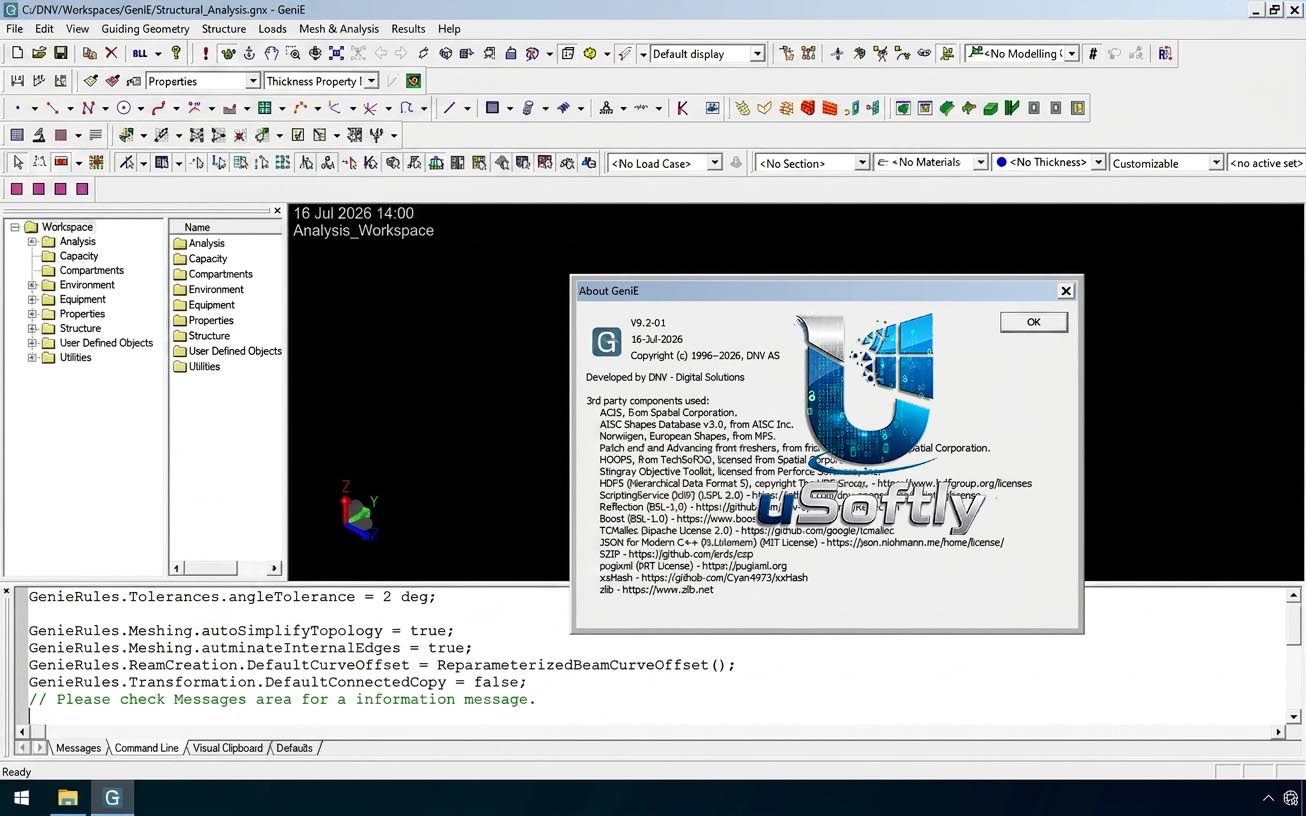Open File Explorer from the taskbar
The width and height of the screenshot is (1306, 816).
click(68, 798)
